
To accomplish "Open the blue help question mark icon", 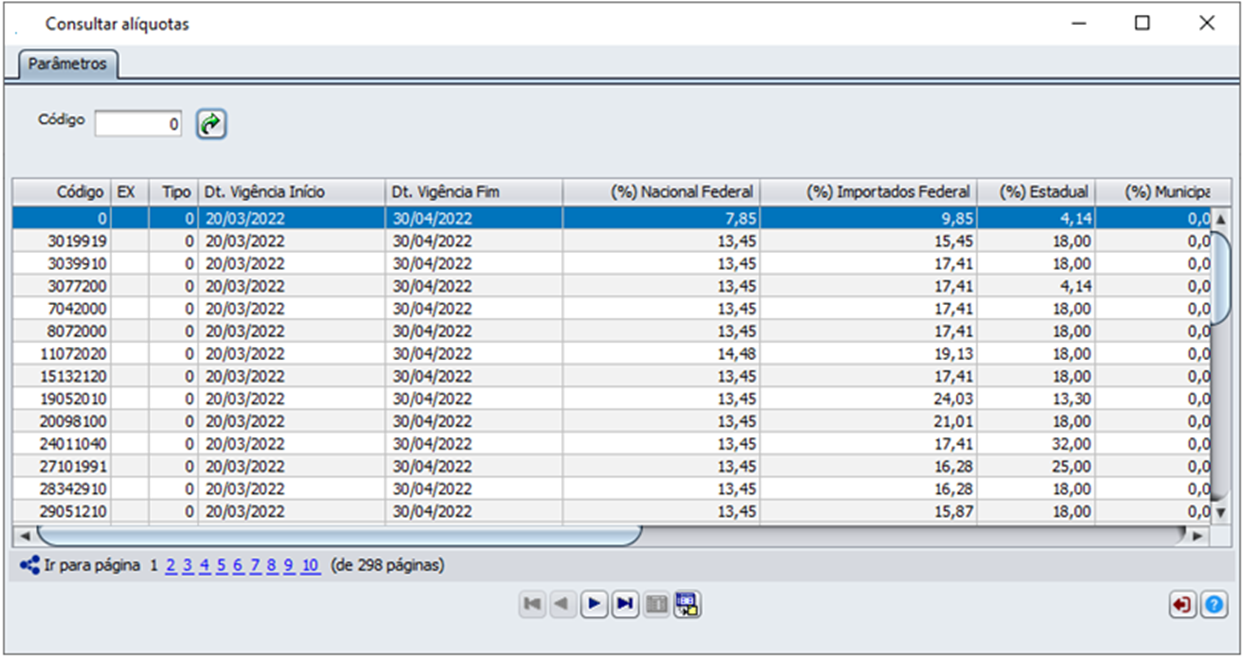I will click(x=1214, y=605).
